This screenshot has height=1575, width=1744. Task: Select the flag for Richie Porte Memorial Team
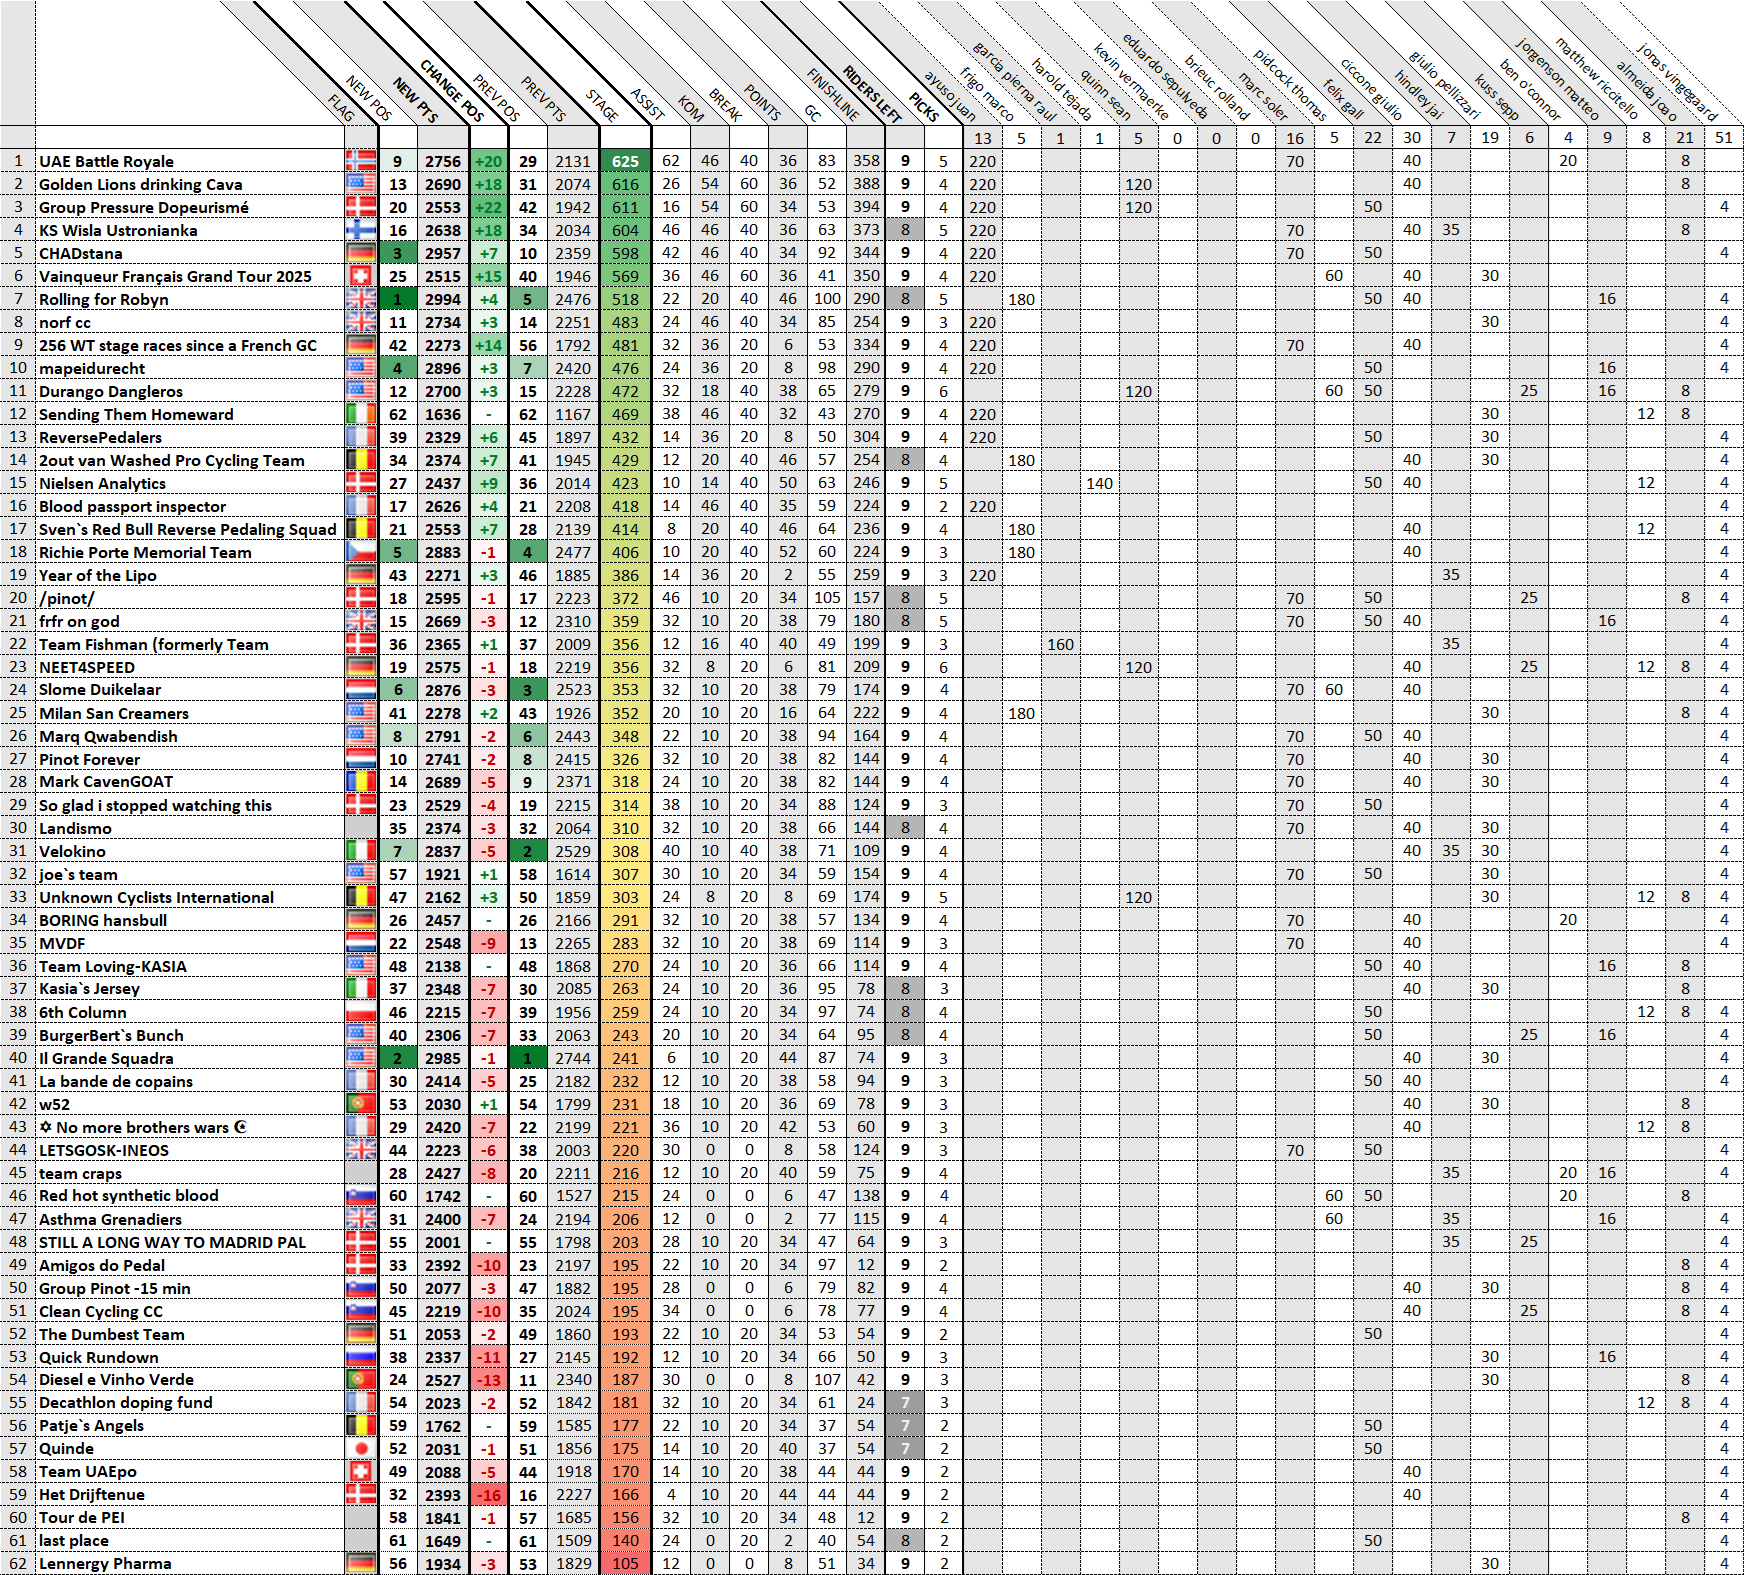(x=361, y=552)
